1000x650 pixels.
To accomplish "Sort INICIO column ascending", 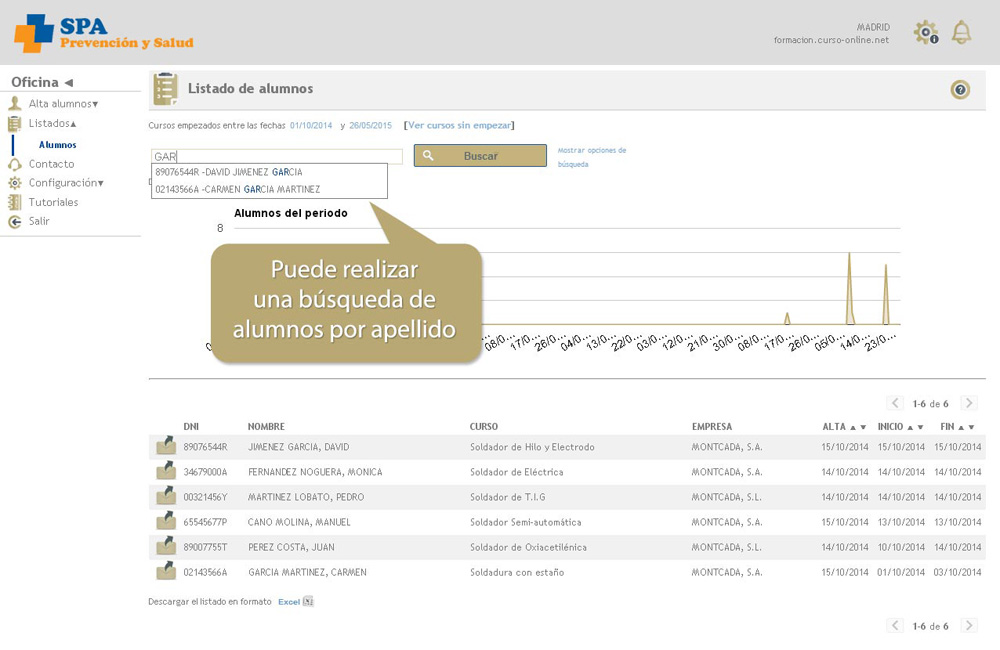I will click(x=910, y=427).
